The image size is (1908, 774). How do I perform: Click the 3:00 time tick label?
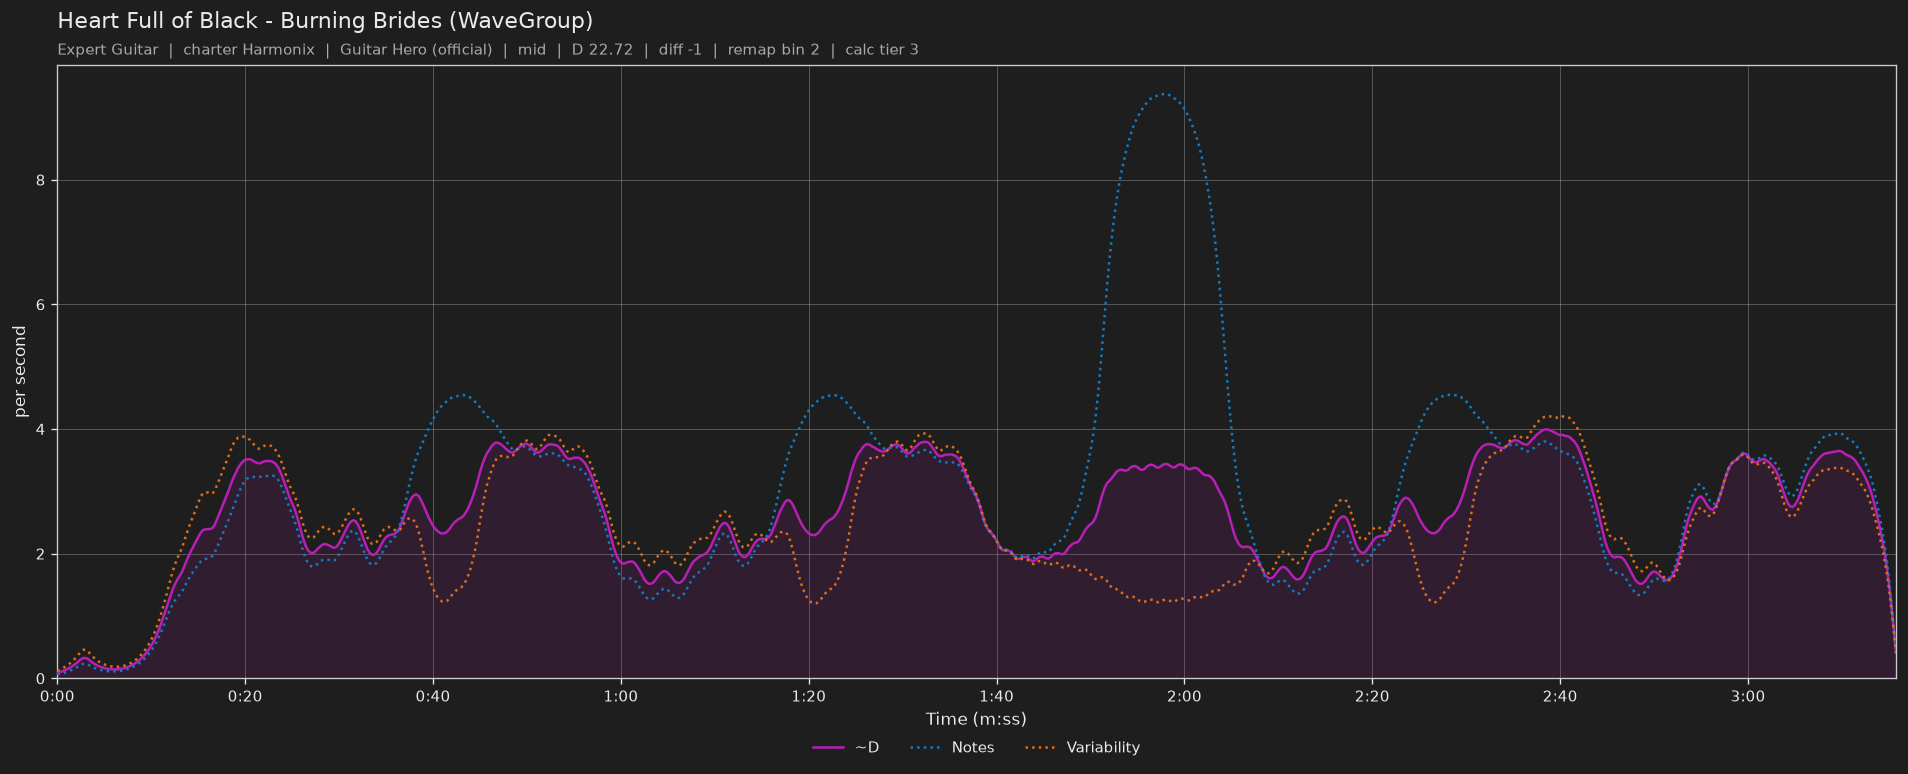[x=1748, y=696]
